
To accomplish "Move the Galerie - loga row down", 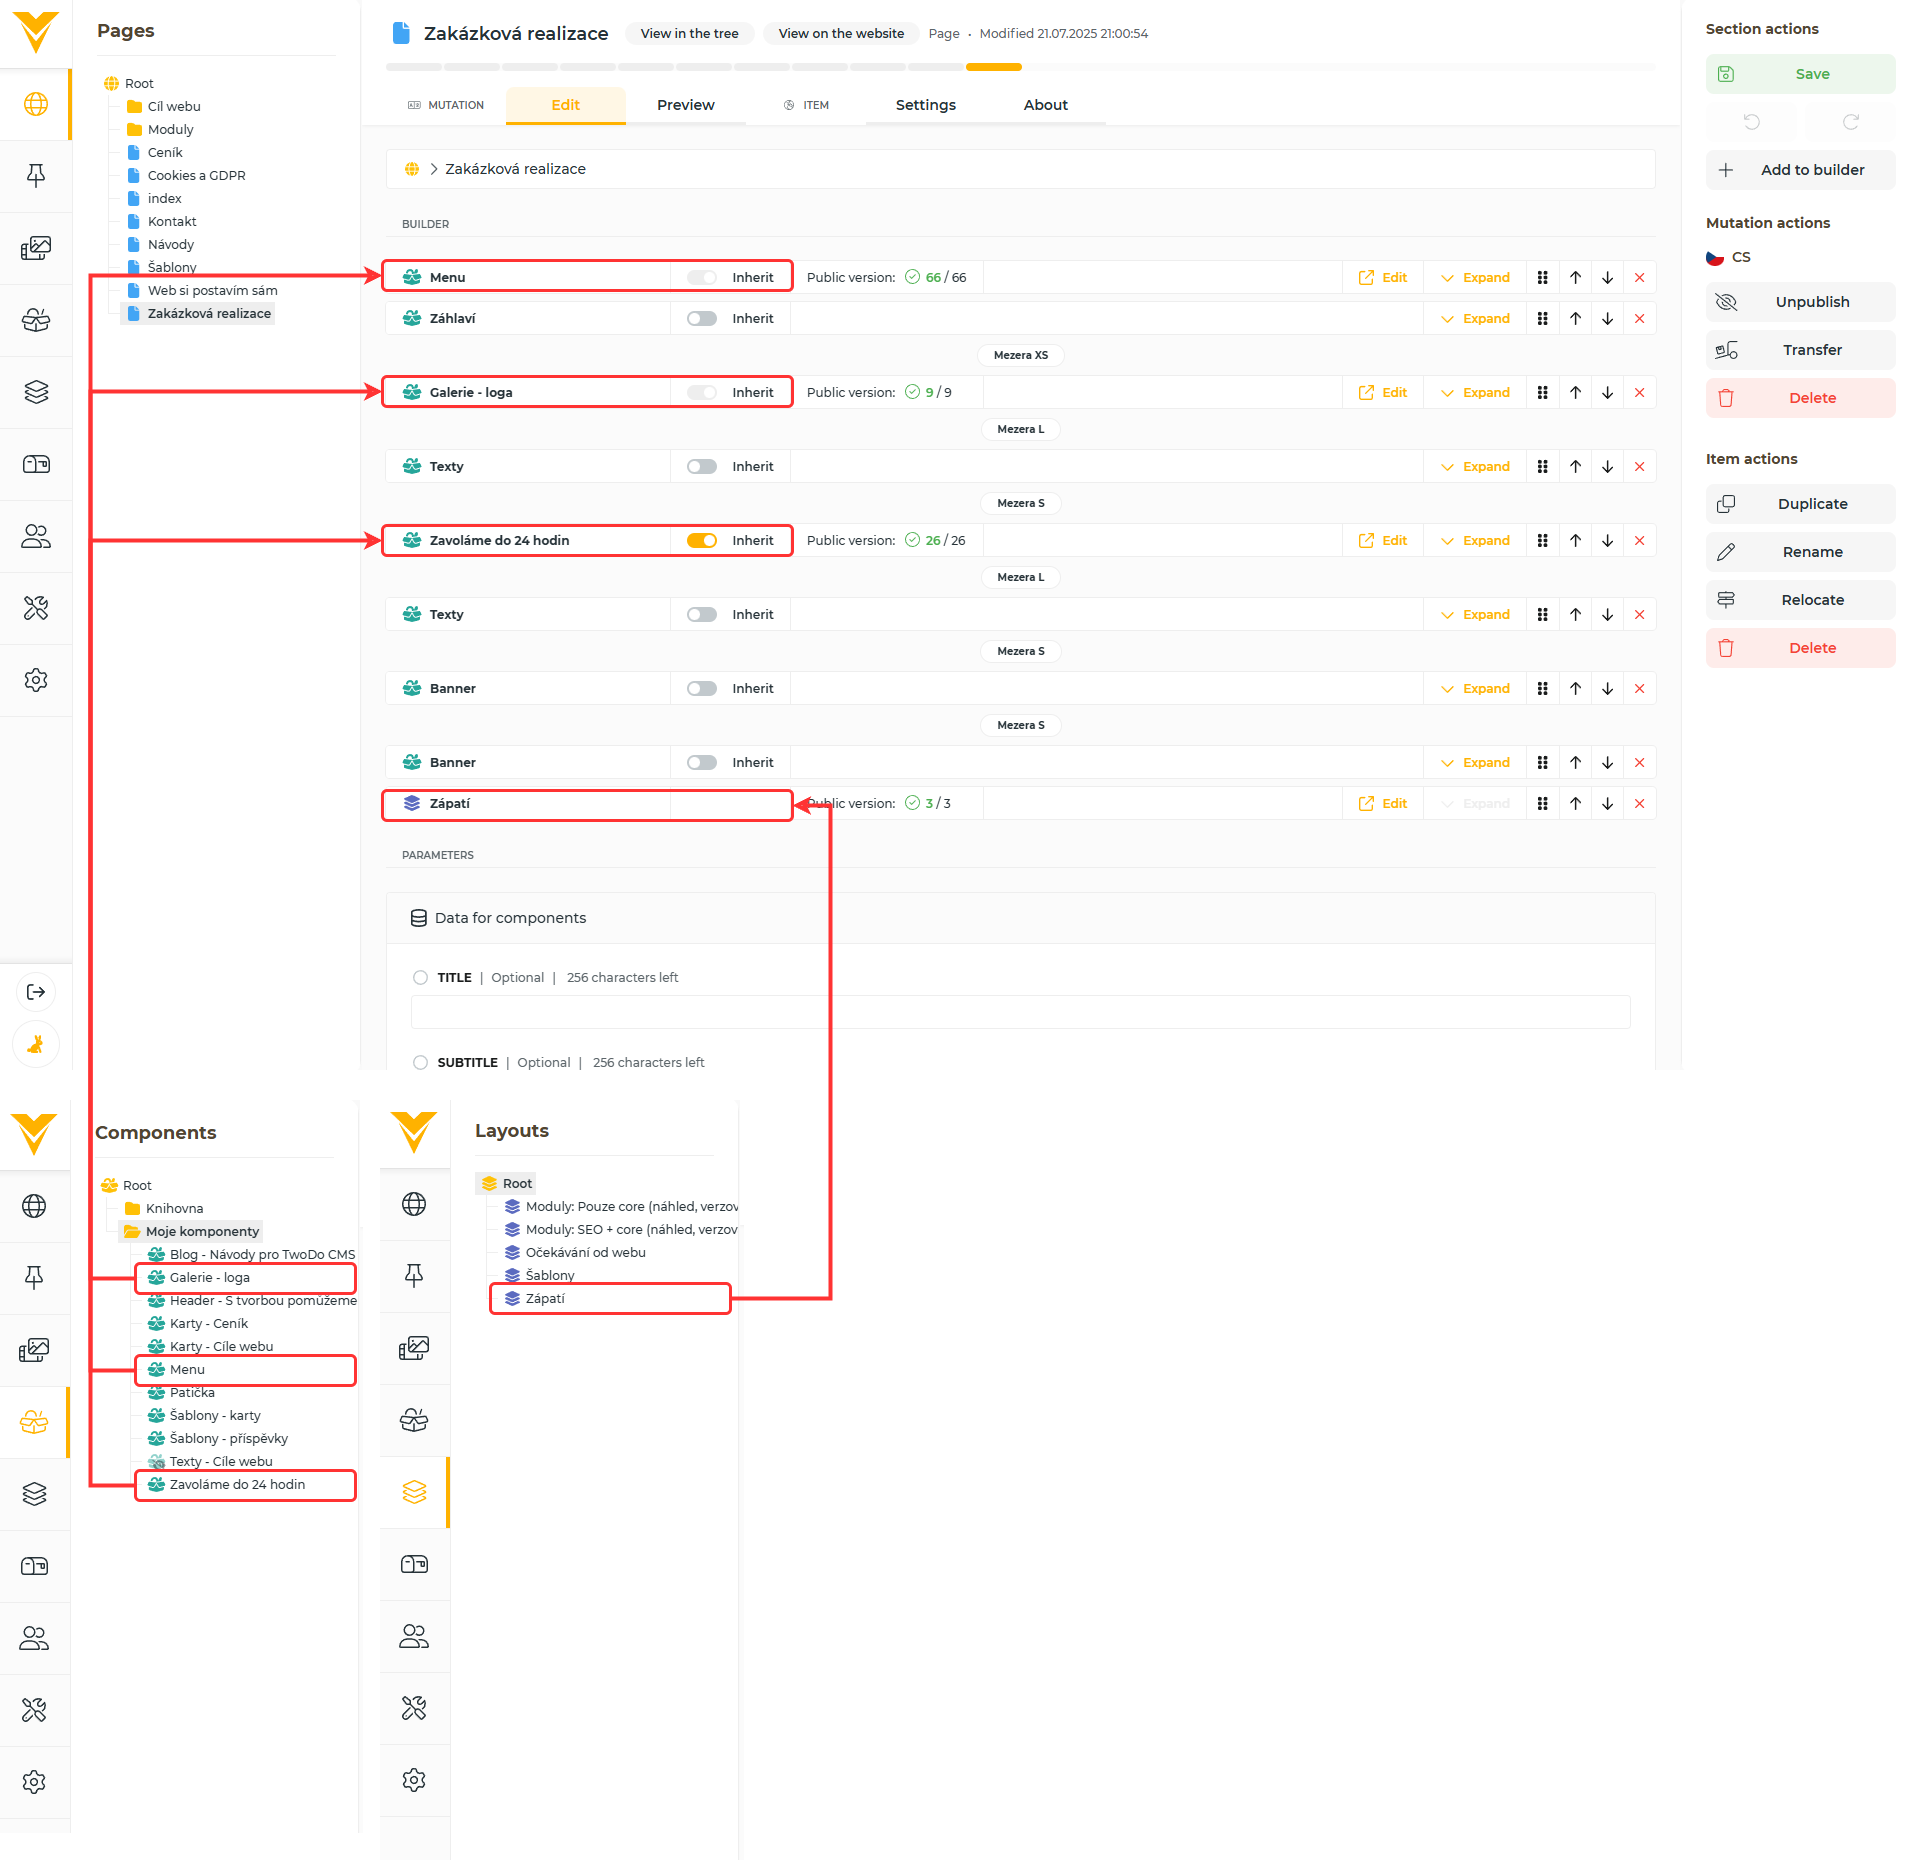I will 1607,393.
